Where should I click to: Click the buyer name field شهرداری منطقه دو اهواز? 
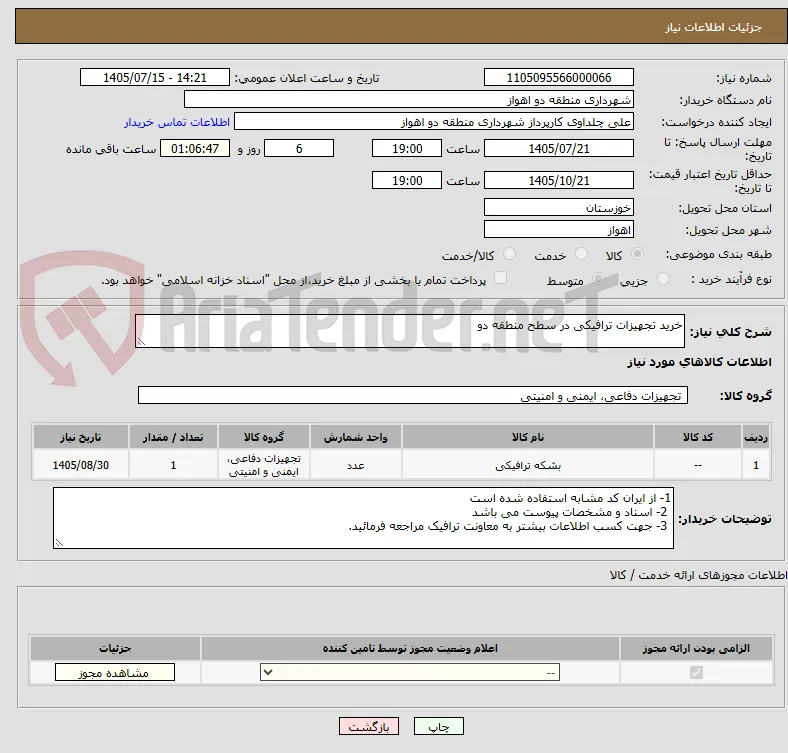(x=409, y=100)
